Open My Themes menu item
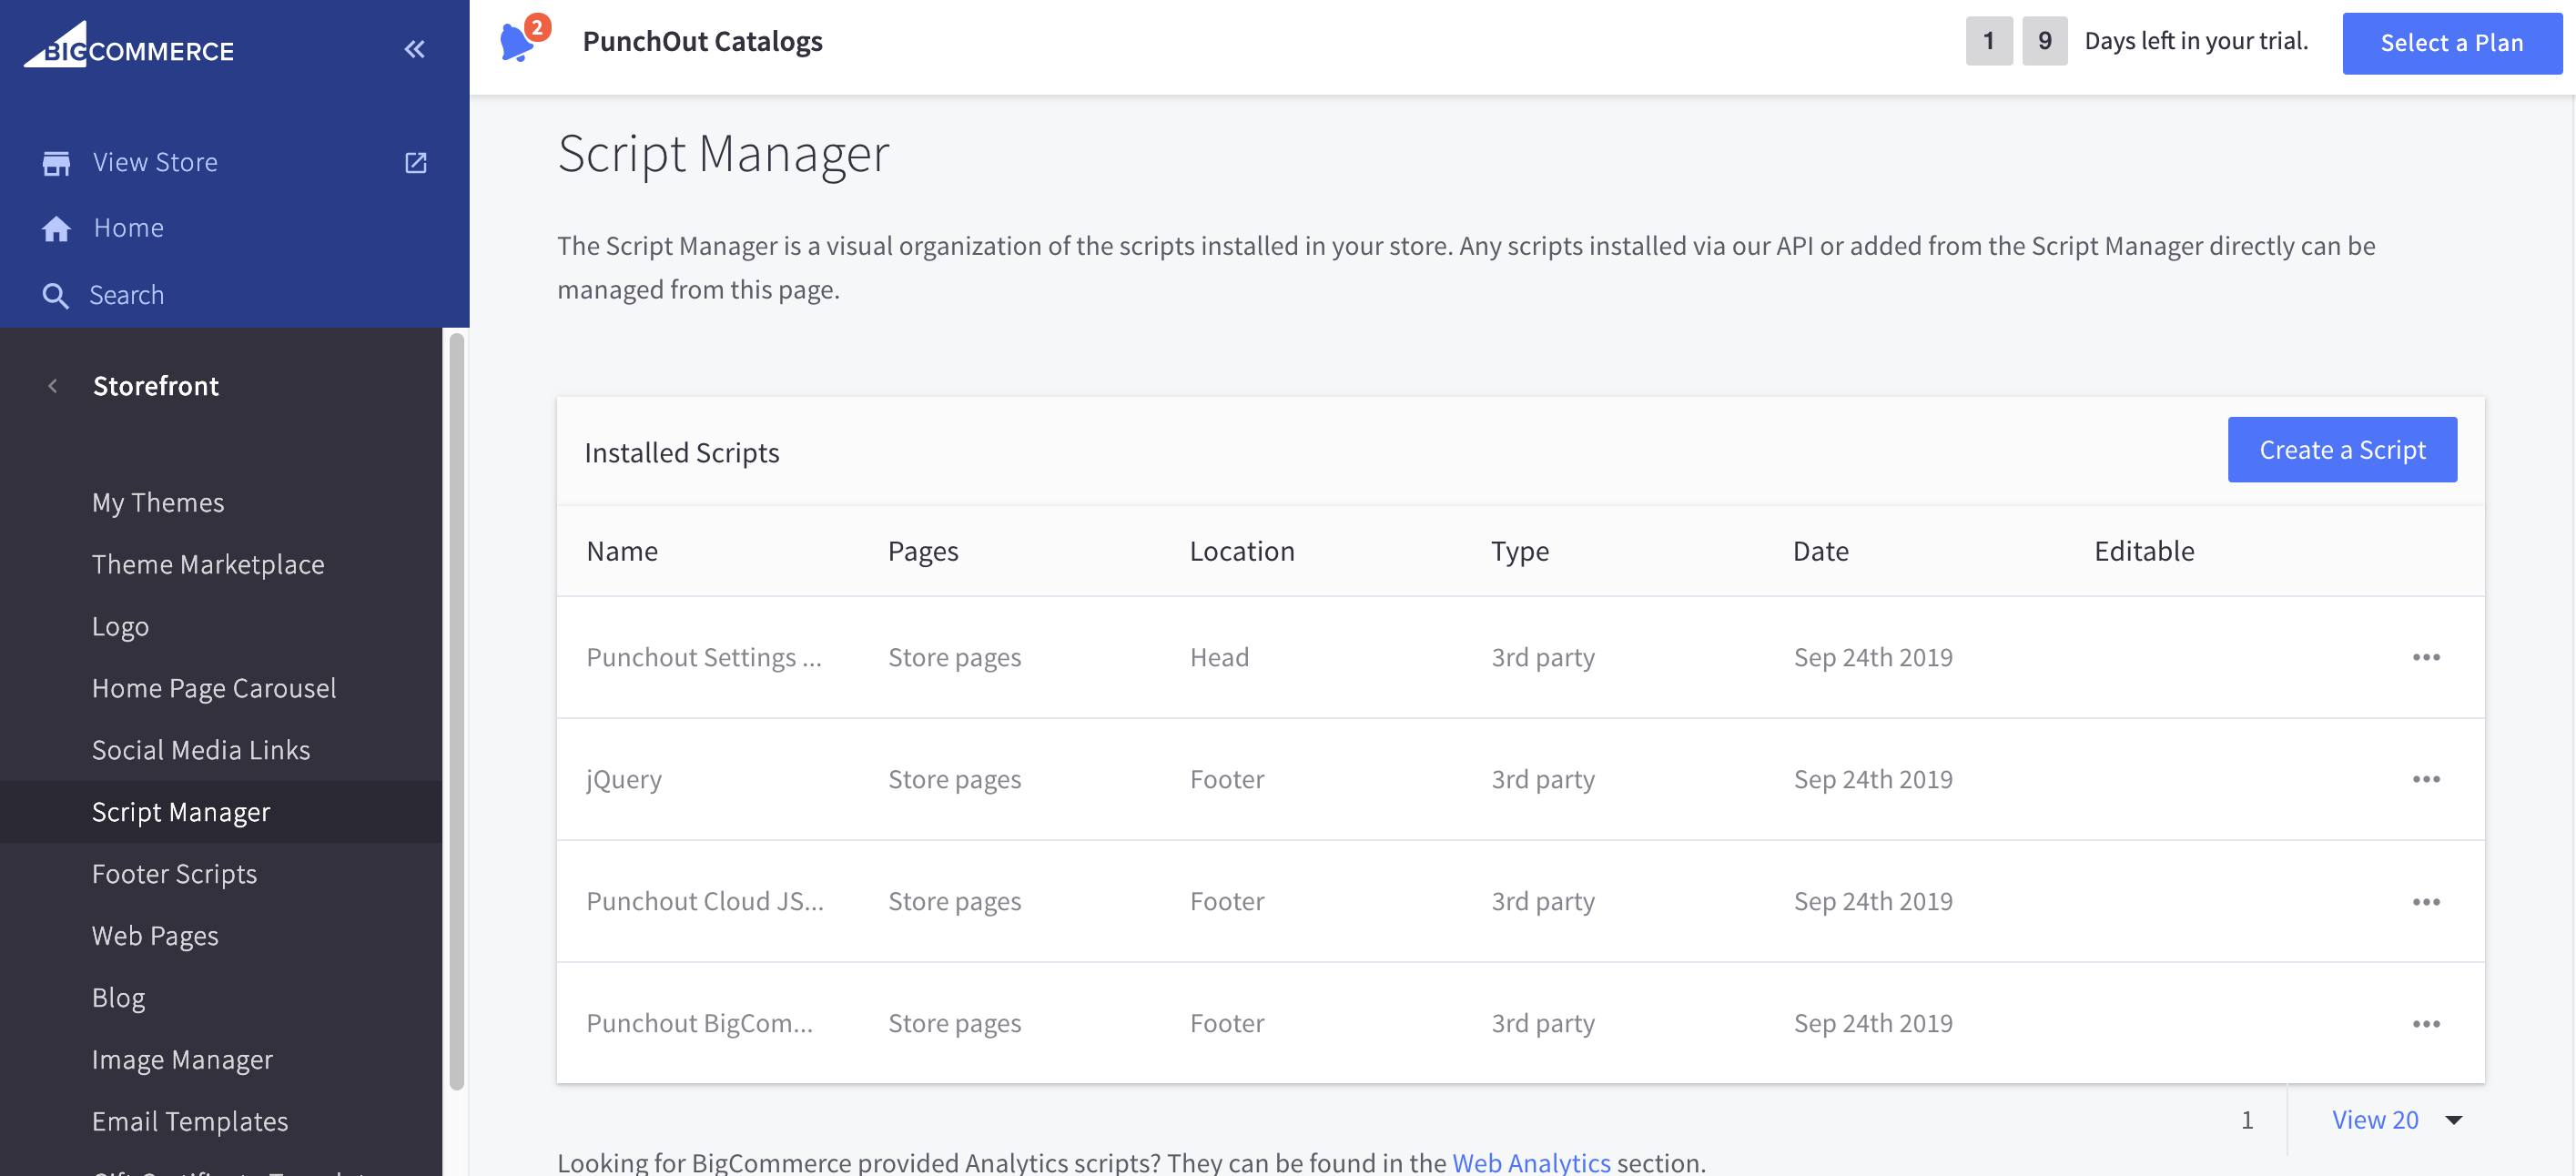The height and width of the screenshot is (1176, 2576). point(158,502)
